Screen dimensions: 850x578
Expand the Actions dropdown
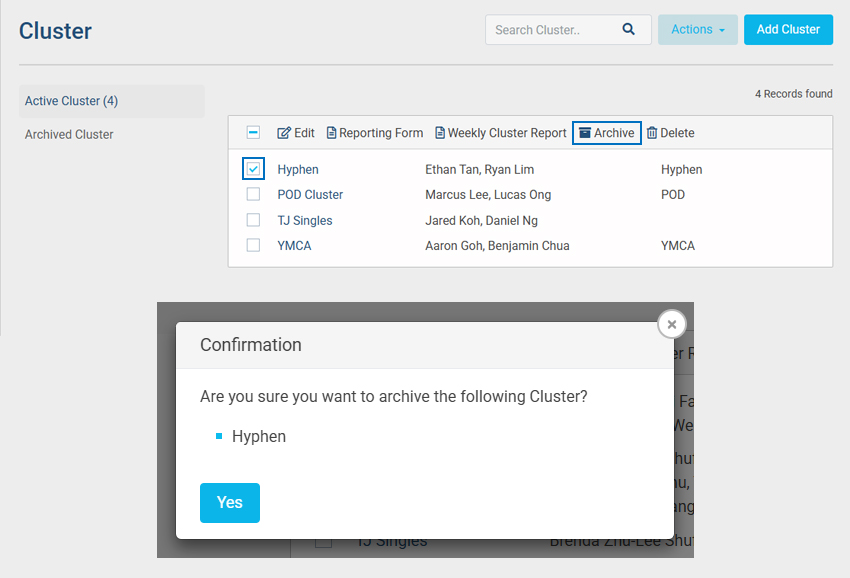(697, 30)
